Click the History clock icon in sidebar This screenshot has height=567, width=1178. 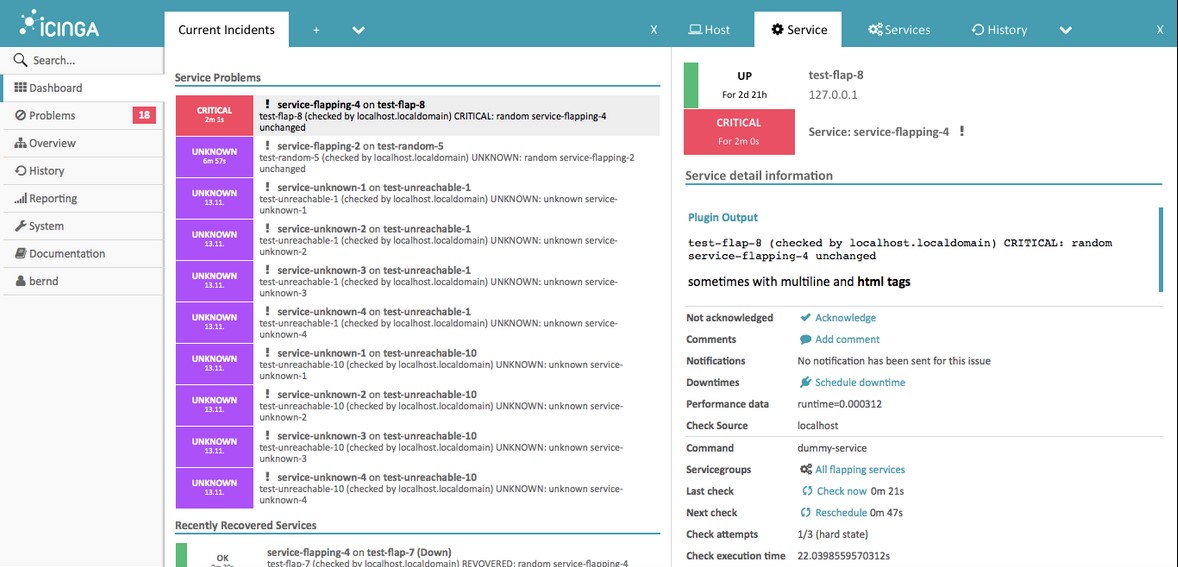(21, 171)
